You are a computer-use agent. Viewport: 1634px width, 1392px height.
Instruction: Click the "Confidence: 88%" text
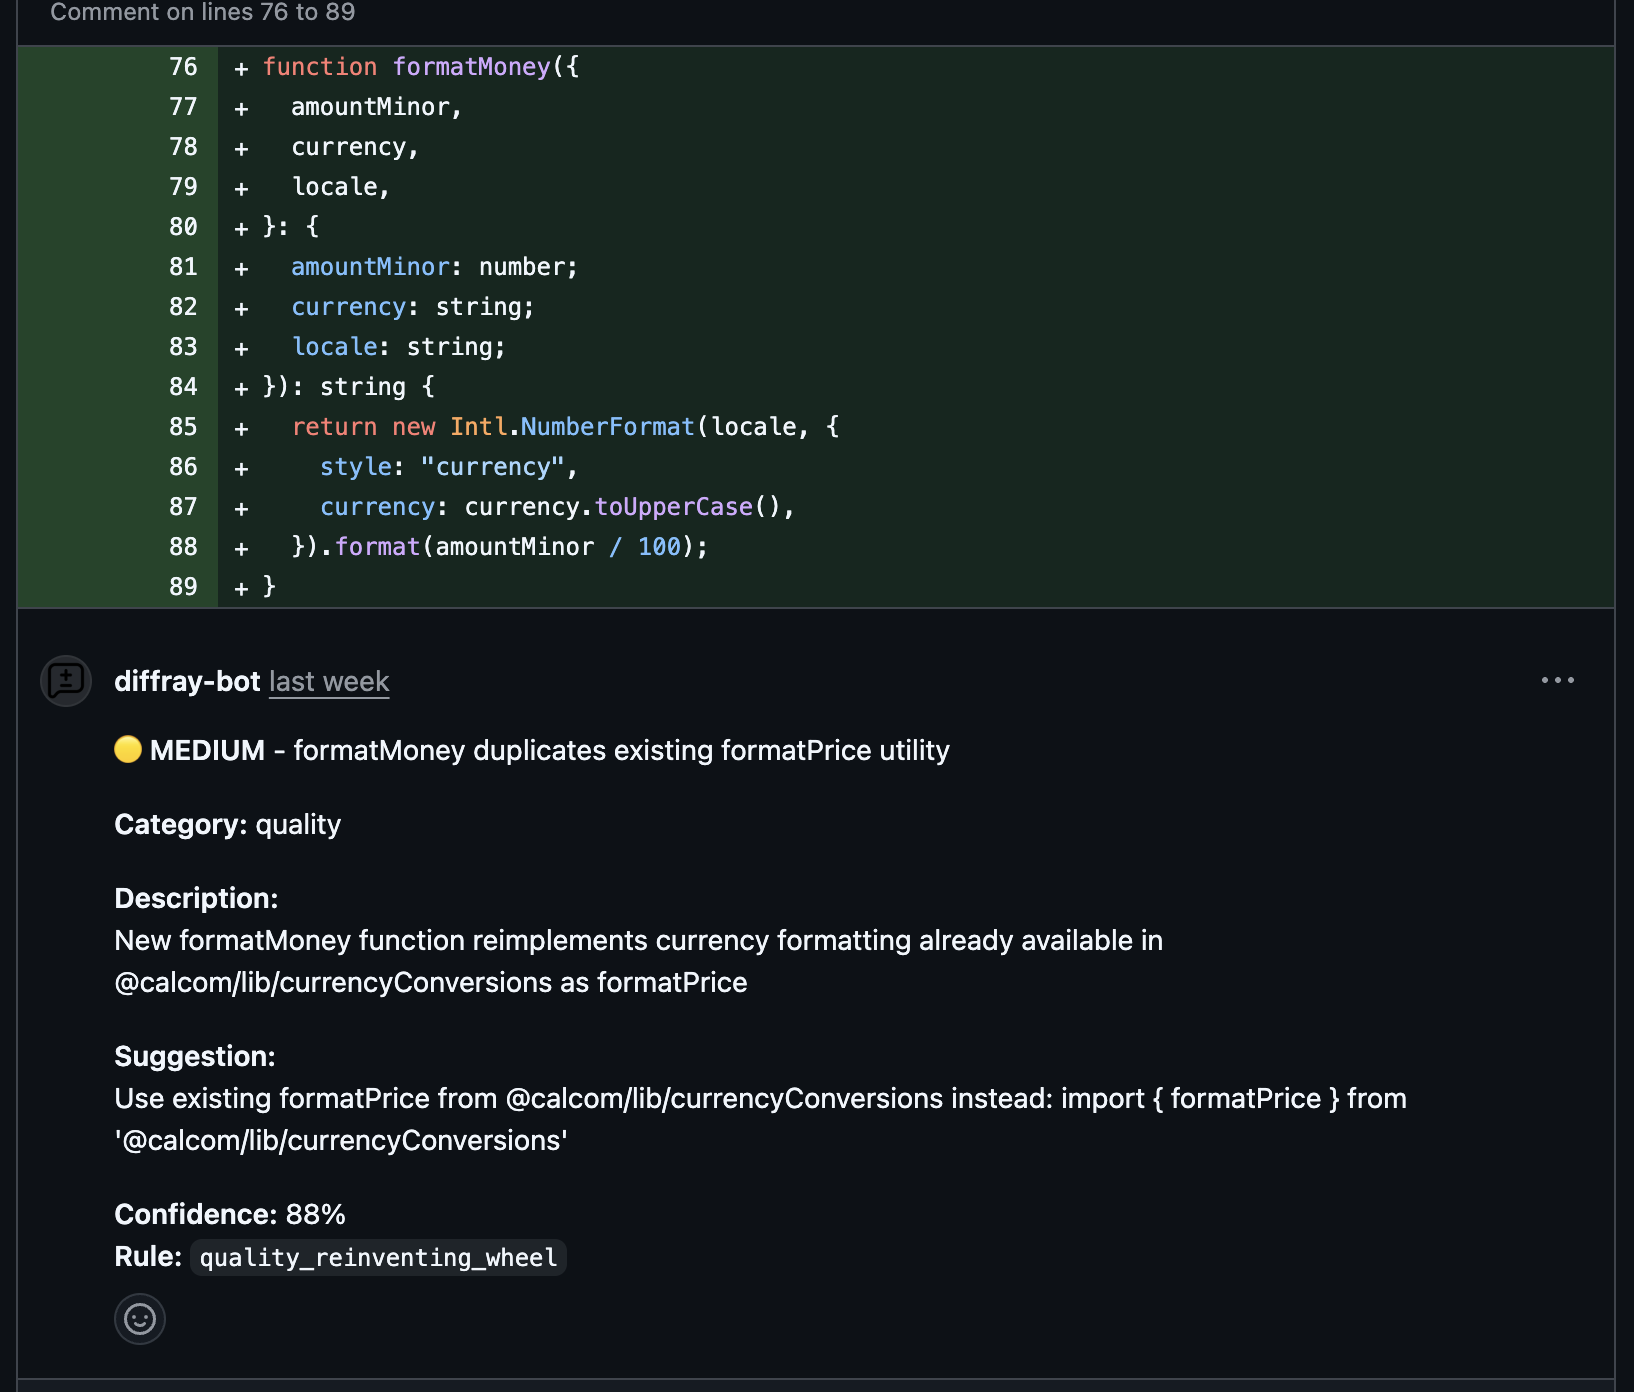click(230, 1214)
